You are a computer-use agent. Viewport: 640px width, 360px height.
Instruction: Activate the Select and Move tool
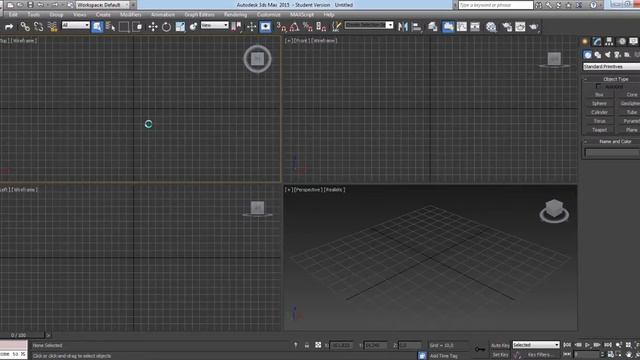153,27
